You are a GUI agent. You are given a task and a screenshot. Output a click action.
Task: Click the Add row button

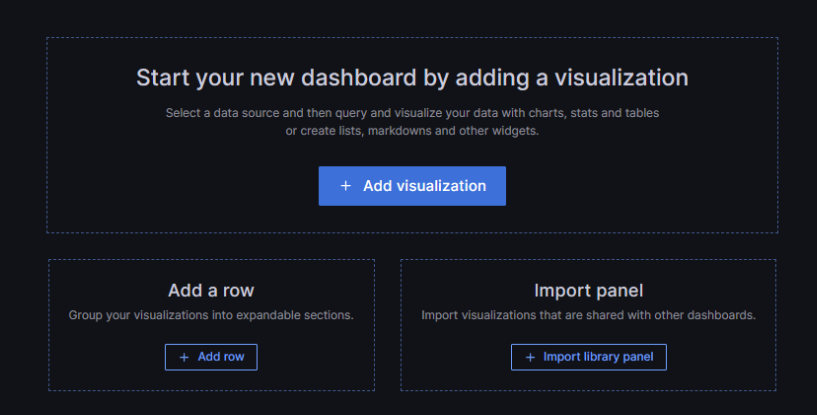click(211, 357)
